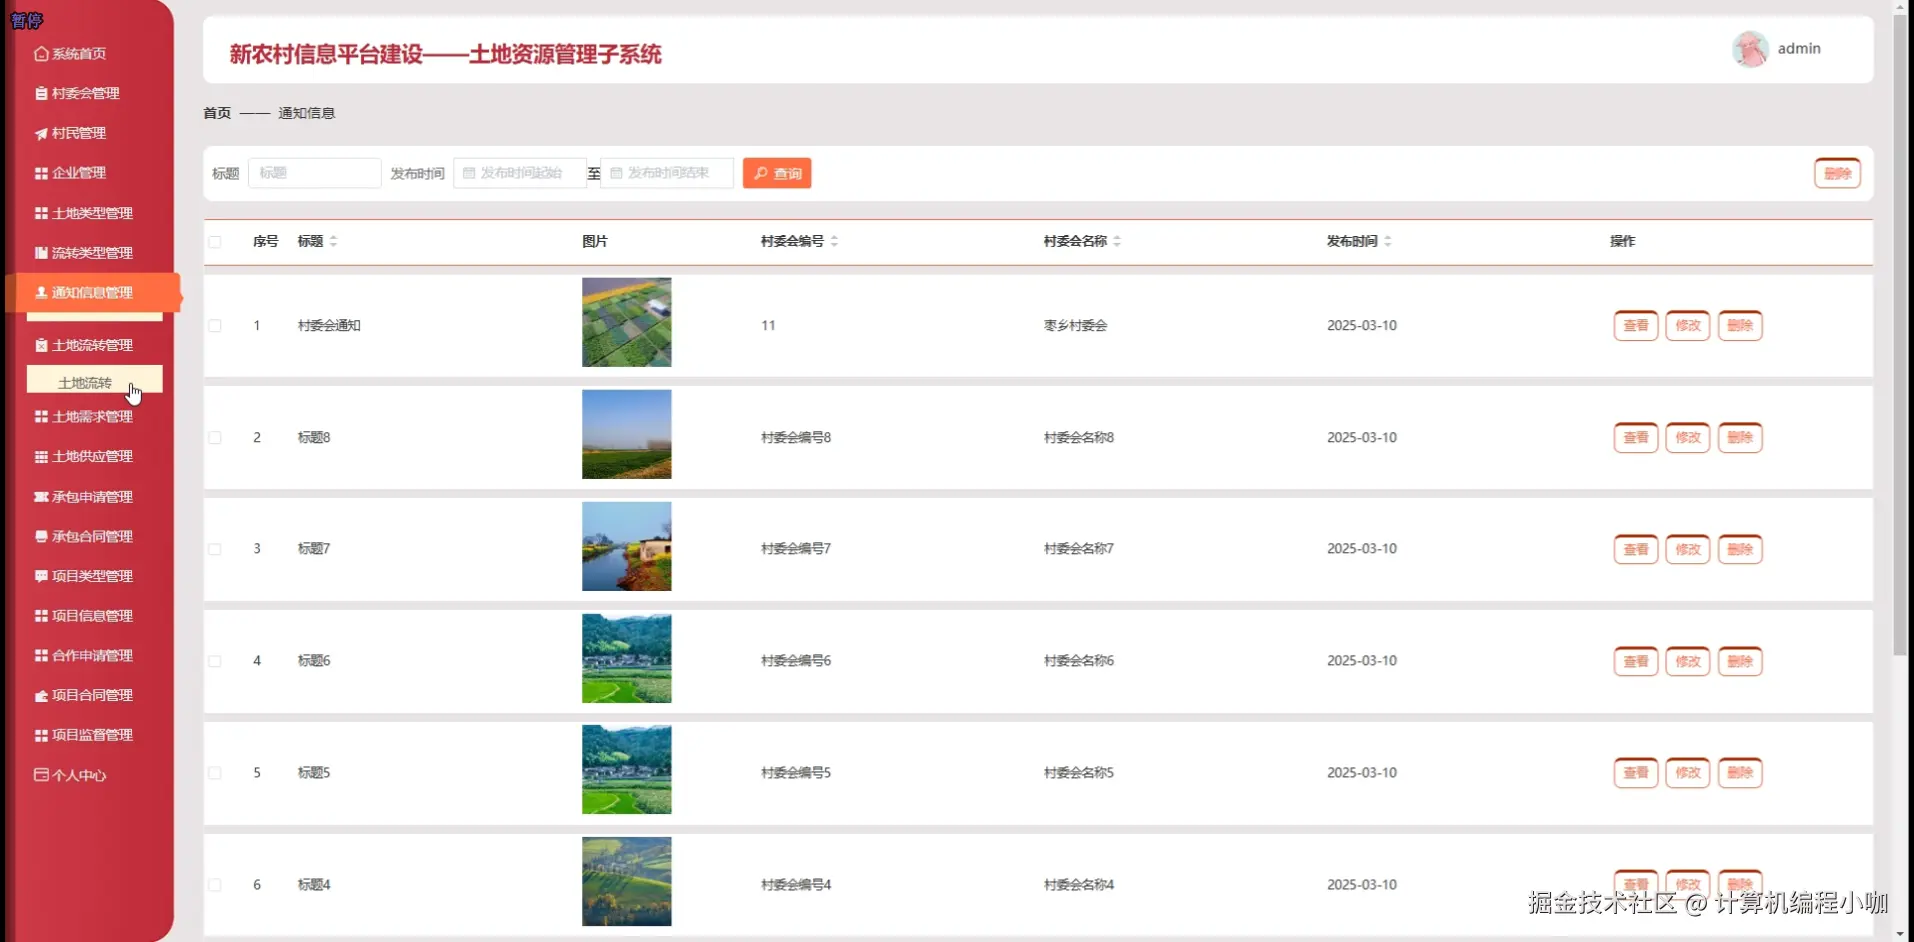Screen dimensions: 1914x942
Task: Sort the 村委会名称 column ascending
Action: tap(1117, 236)
